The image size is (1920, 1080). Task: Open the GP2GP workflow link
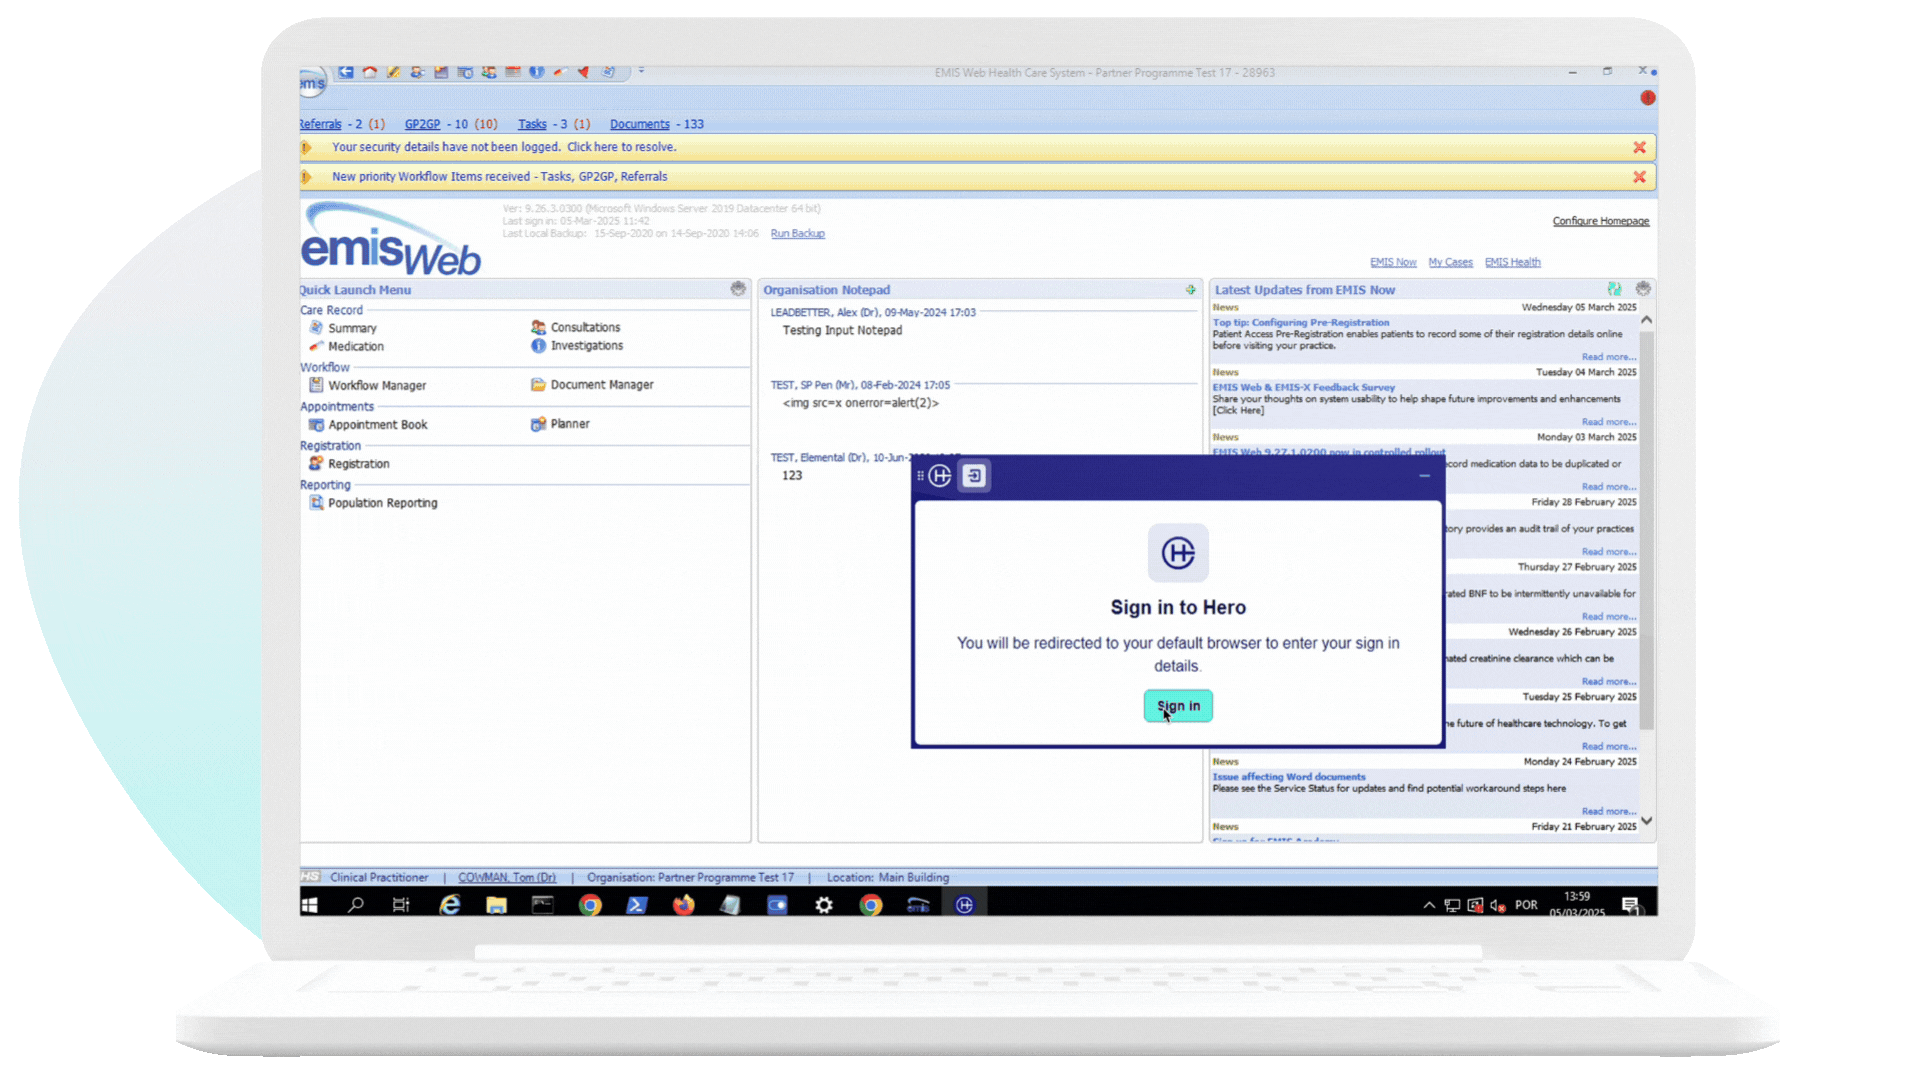pos(422,124)
